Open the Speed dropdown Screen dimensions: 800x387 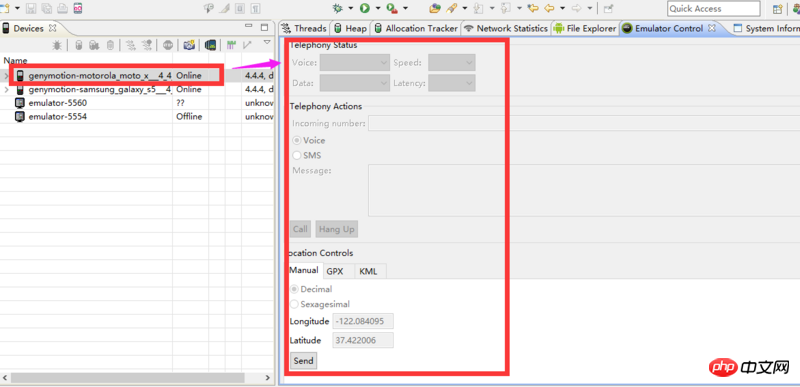click(x=452, y=63)
